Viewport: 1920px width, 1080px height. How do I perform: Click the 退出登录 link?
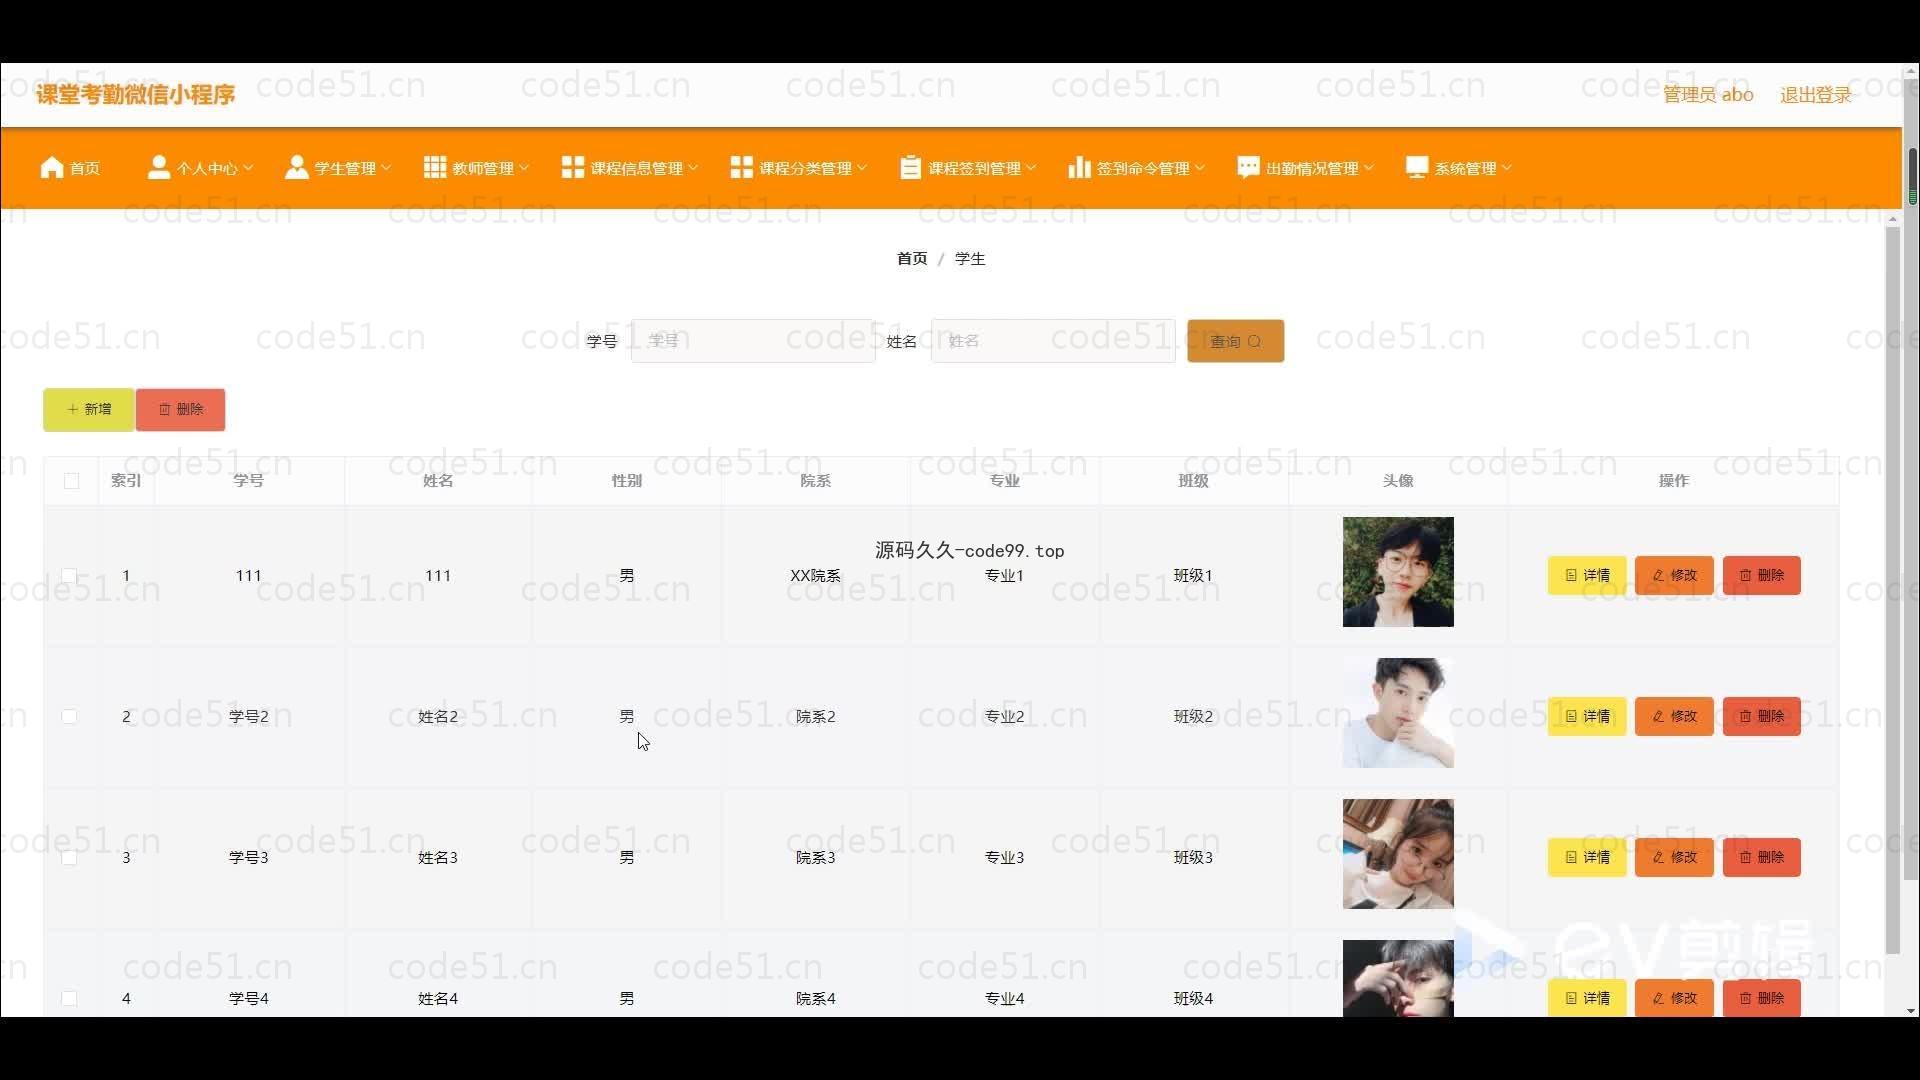tap(1816, 95)
